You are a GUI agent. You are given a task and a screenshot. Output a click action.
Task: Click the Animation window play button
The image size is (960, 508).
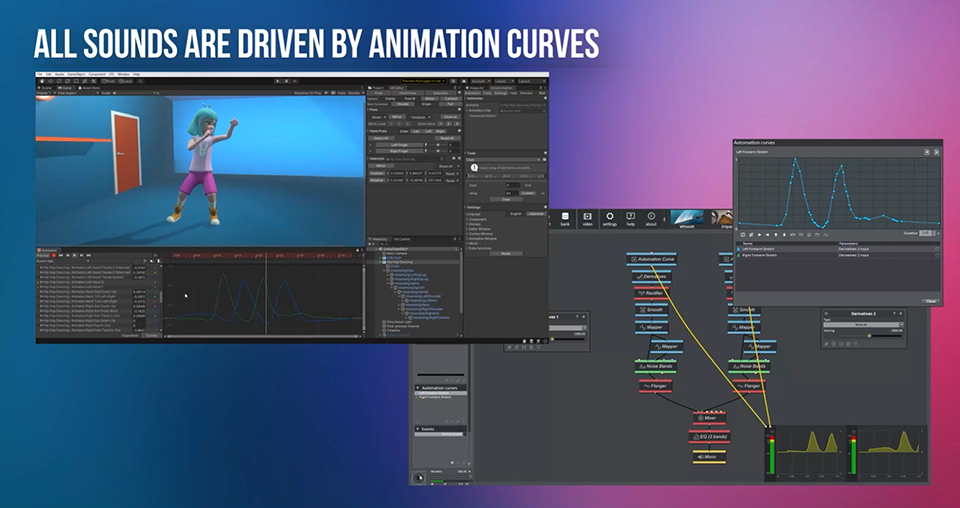pos(75,255)
